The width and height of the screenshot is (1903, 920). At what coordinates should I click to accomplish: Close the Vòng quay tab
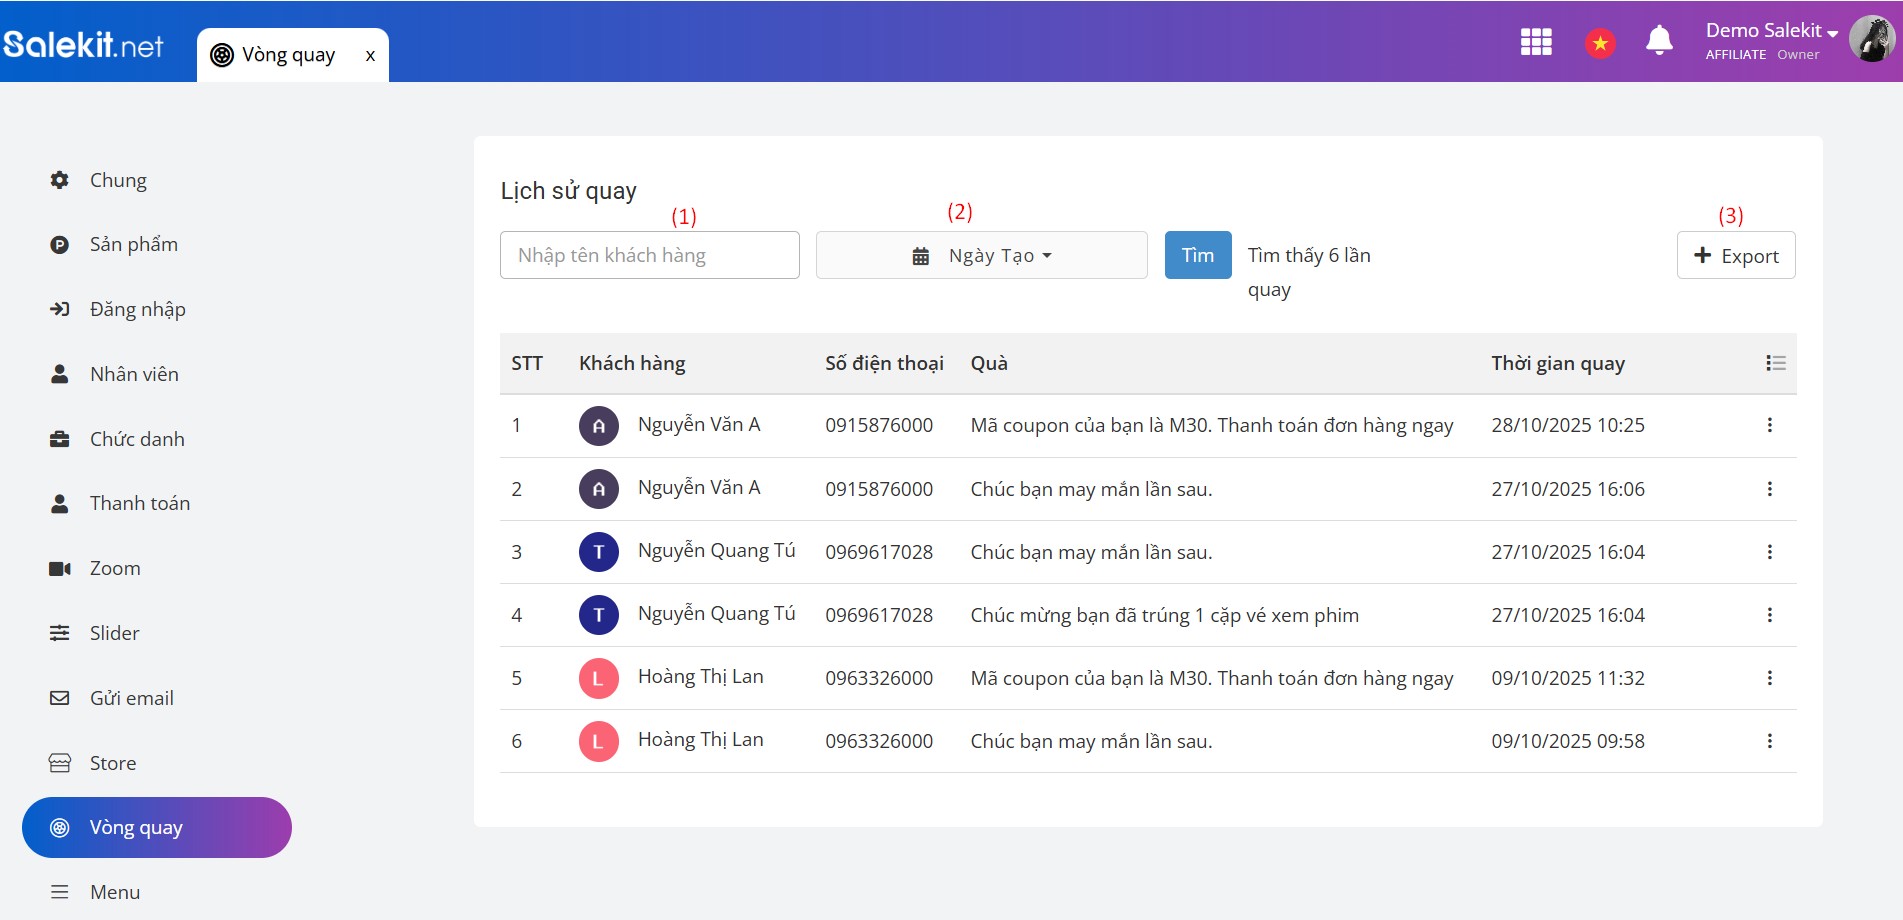click(x=370, y=56)
